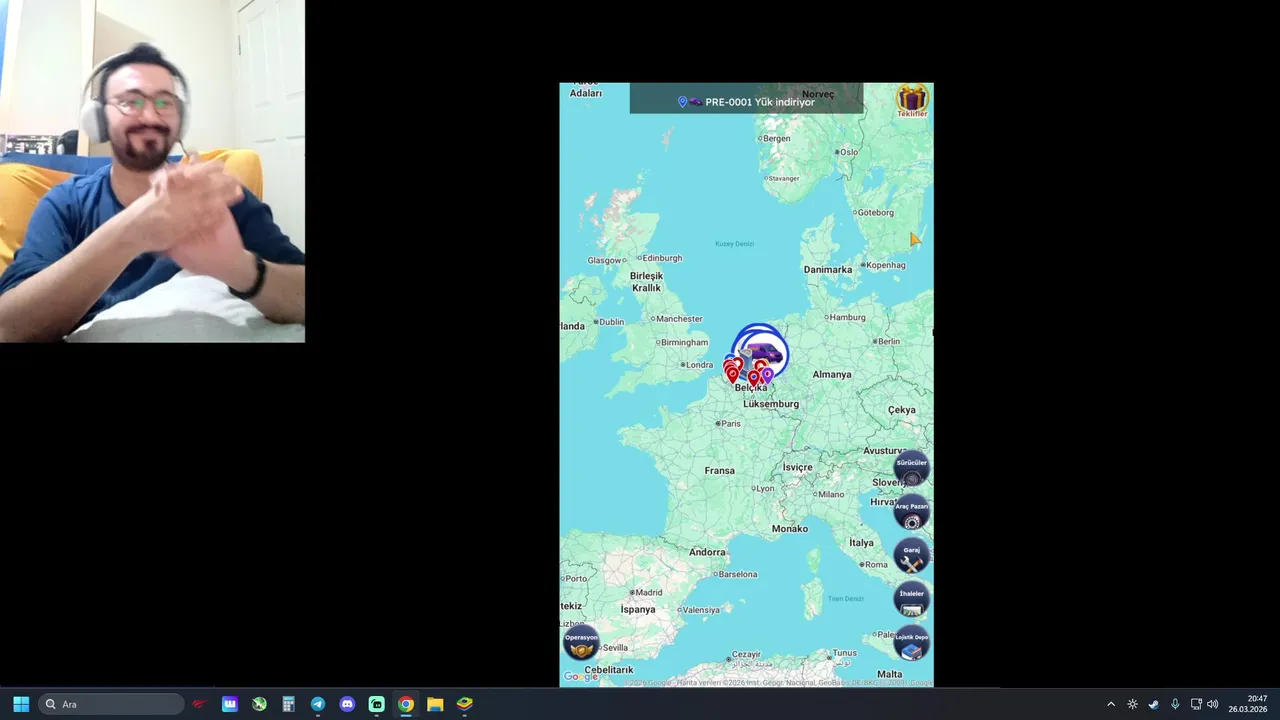1280x720 pixels.
Task: Click the Paris city label
Action: 731,423
